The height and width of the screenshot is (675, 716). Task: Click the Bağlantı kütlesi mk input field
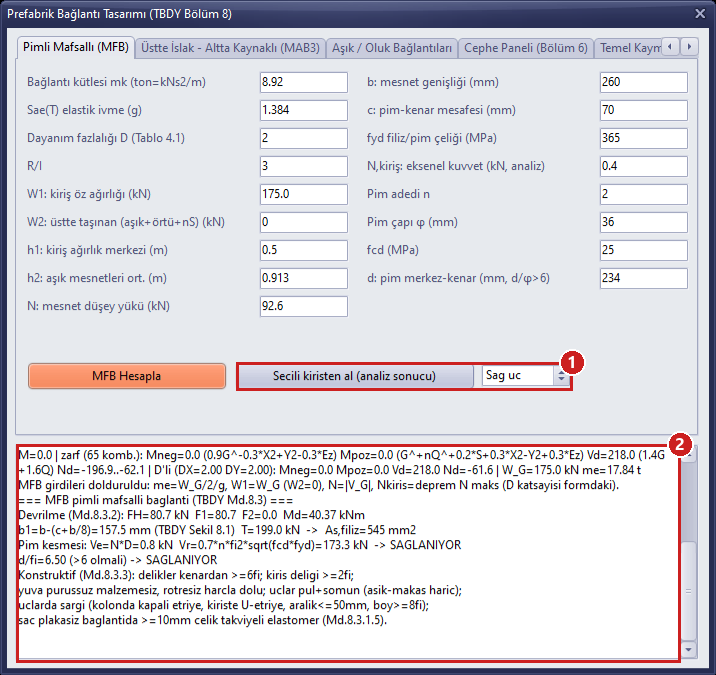(304, 82)
